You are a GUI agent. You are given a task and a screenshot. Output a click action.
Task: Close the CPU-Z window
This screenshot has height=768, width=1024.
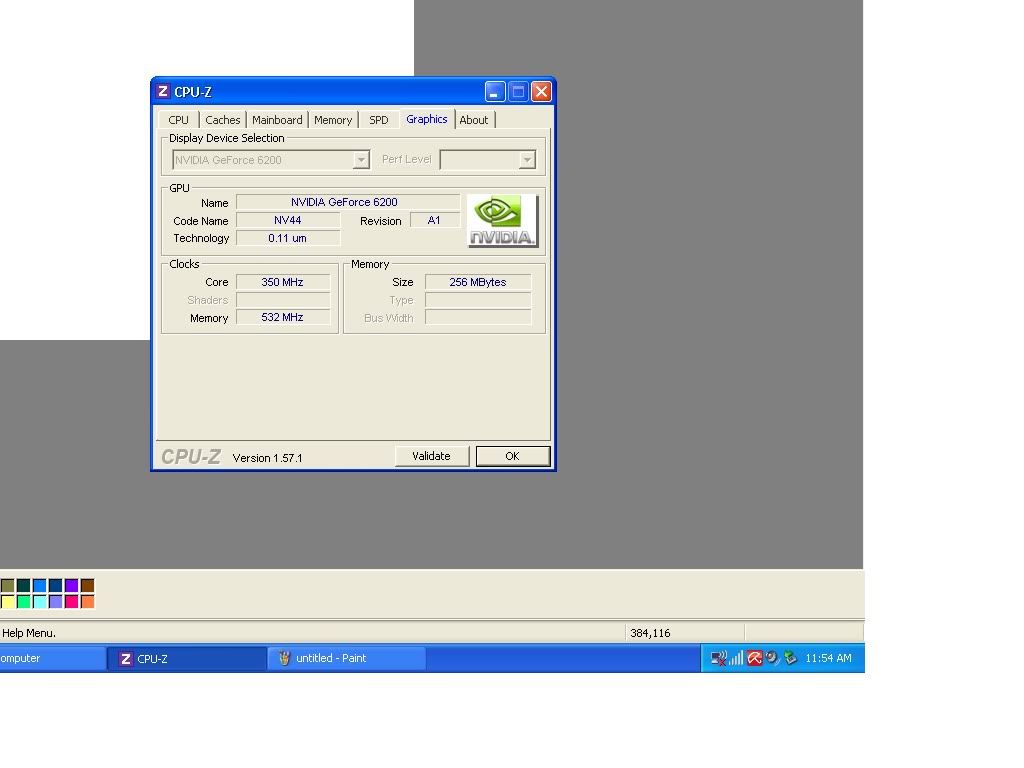541,92
